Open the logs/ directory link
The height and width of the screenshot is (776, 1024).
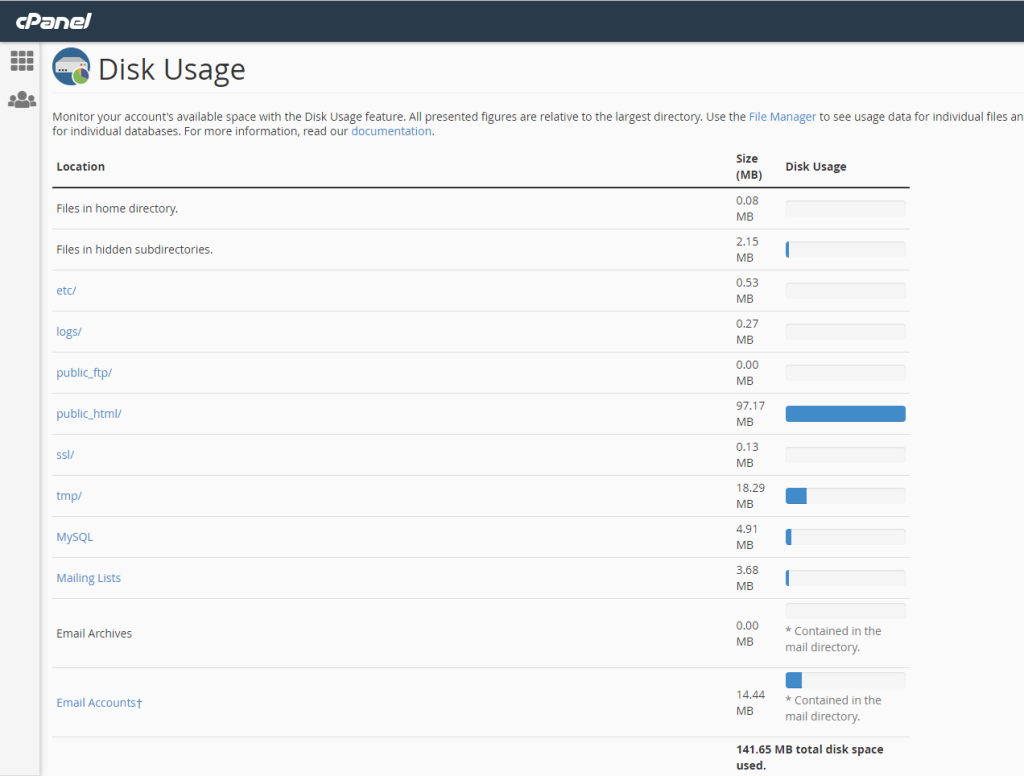69,331
